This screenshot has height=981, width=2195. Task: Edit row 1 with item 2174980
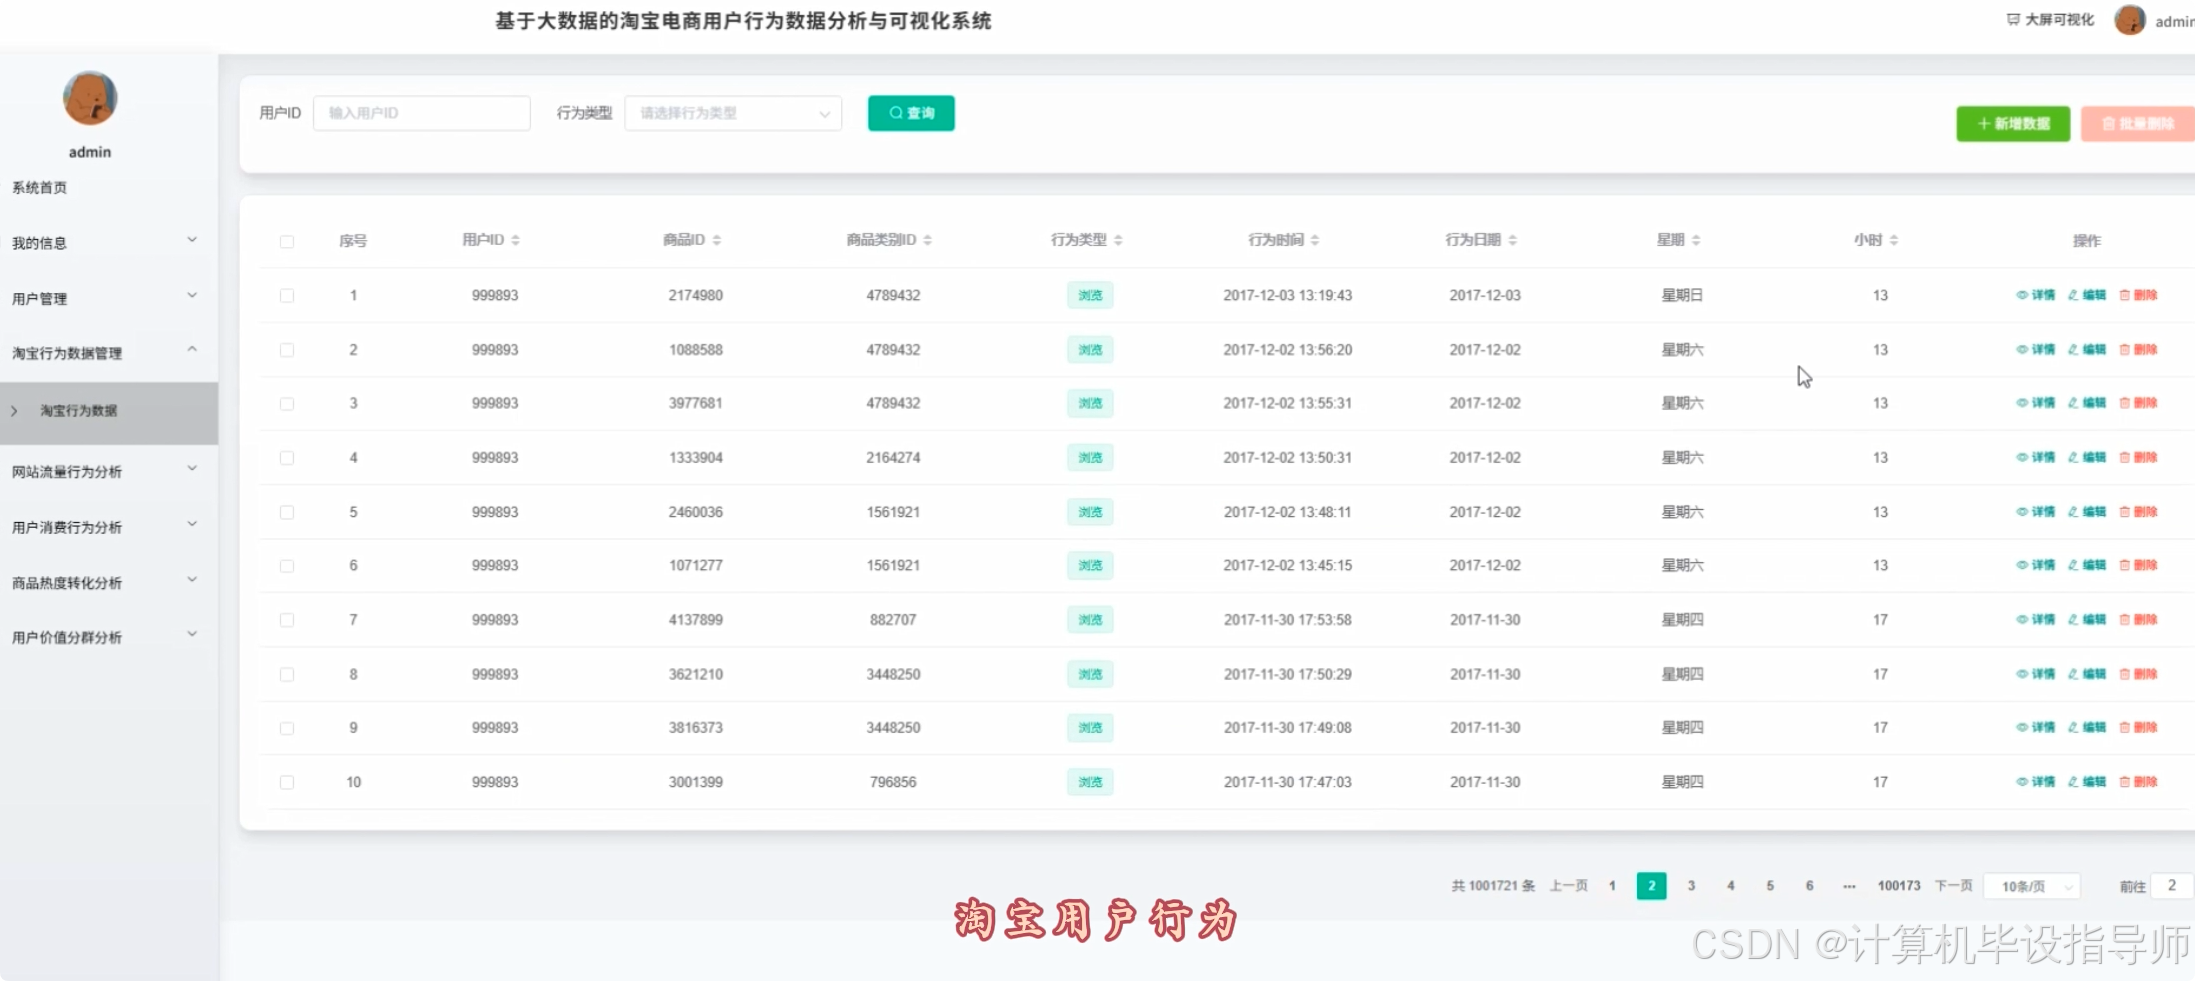pyautogui.click(x=2087, y=295)
